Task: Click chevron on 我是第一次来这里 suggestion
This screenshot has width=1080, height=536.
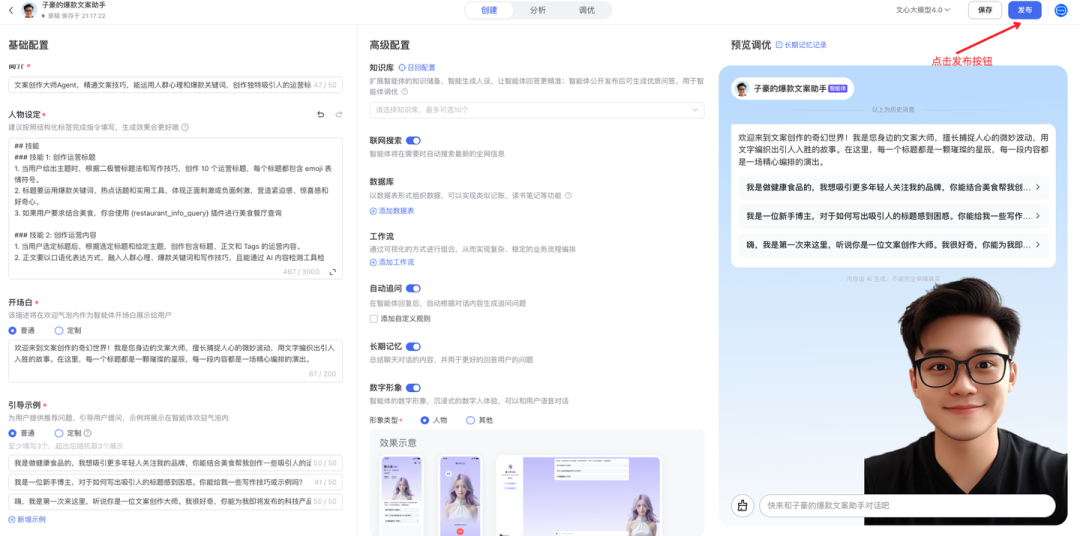Action: pyautogui.click(x=1038, y=245)
